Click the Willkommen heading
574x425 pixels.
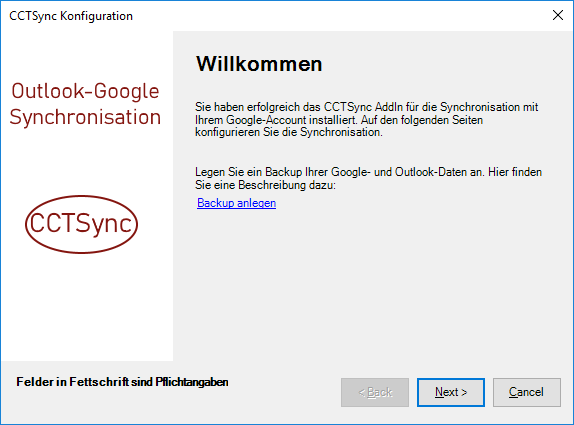259,64
